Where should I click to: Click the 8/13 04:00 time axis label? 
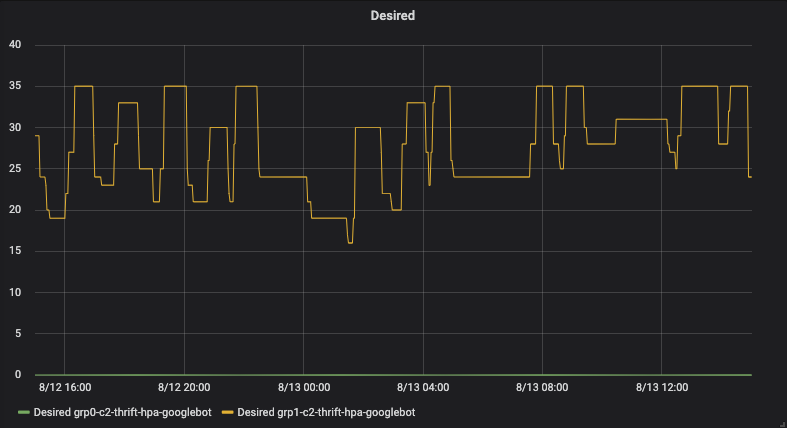(x=423, y=387)
